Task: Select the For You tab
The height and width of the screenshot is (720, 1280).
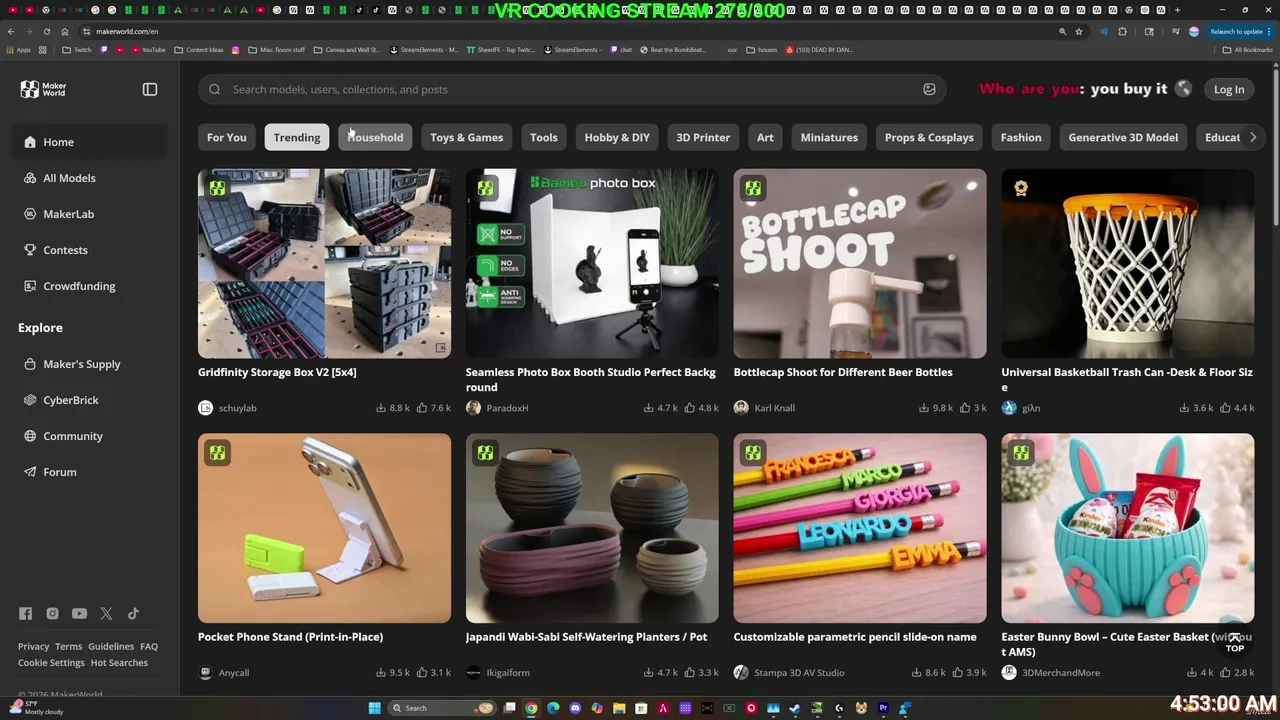Action: coord(226,137)
